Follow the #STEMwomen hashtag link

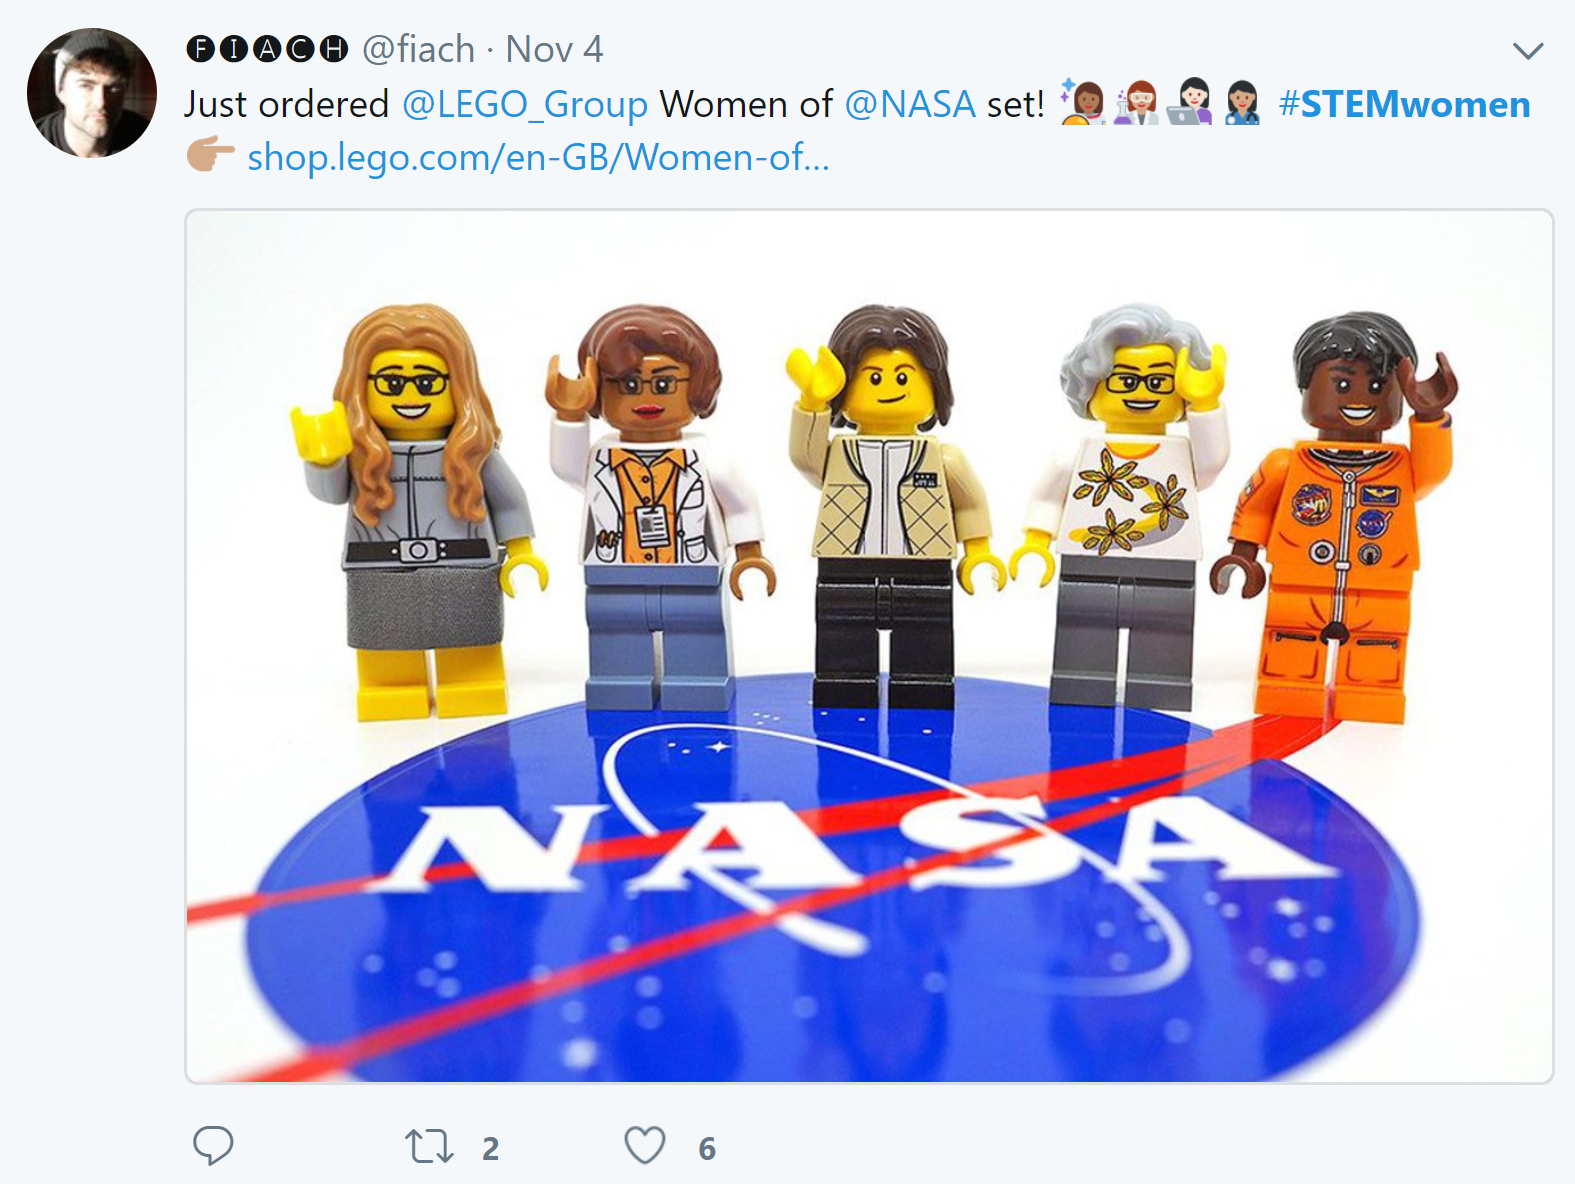click(1404, 104)
